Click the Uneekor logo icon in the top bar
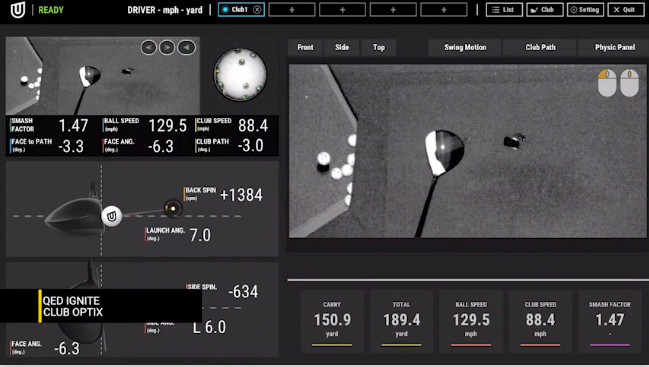 [18, 10]
